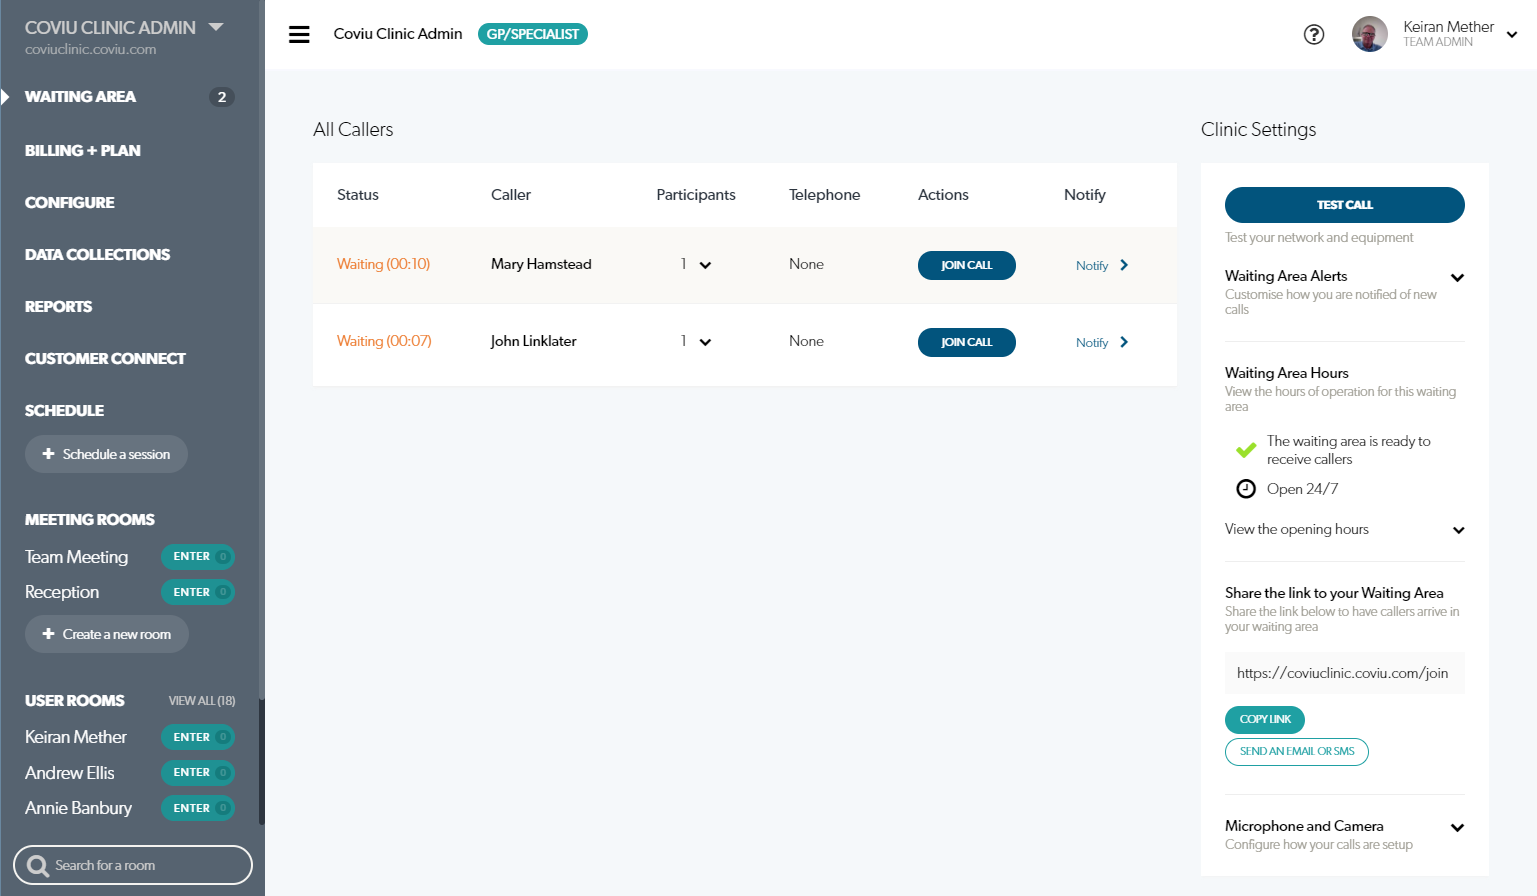Click the GP/Specialist badge
The height and width of the screenshot is (896, 1537).
pyautogui.click(x=533, y=34)
